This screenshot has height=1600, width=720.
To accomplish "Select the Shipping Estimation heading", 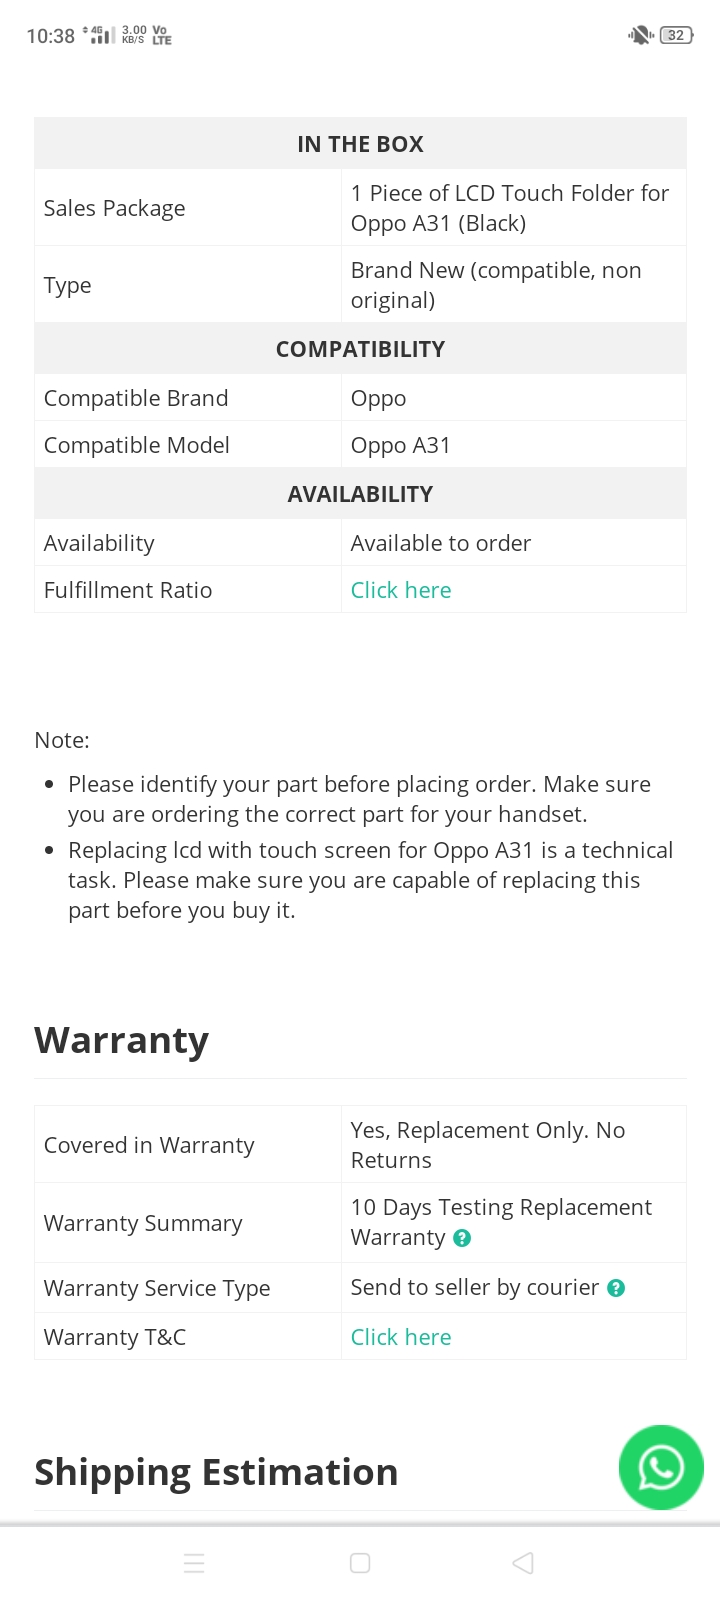I will [216, 1472].
